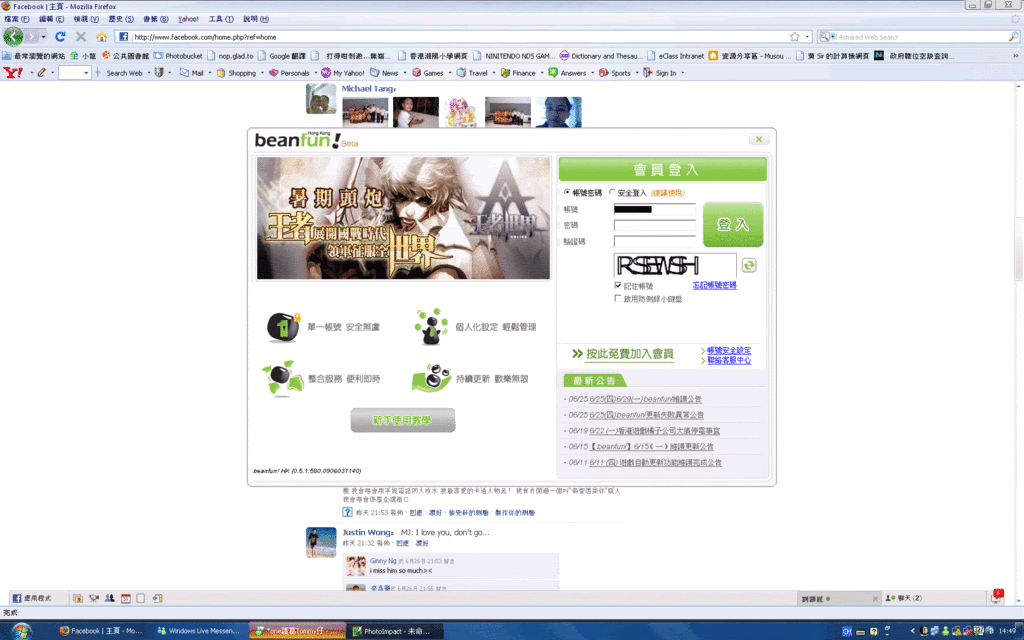Open Yahoo Mail from the toolbar
Image resolution: width=1024 pixels, height=640 pixels.
[x=191, y=73]
